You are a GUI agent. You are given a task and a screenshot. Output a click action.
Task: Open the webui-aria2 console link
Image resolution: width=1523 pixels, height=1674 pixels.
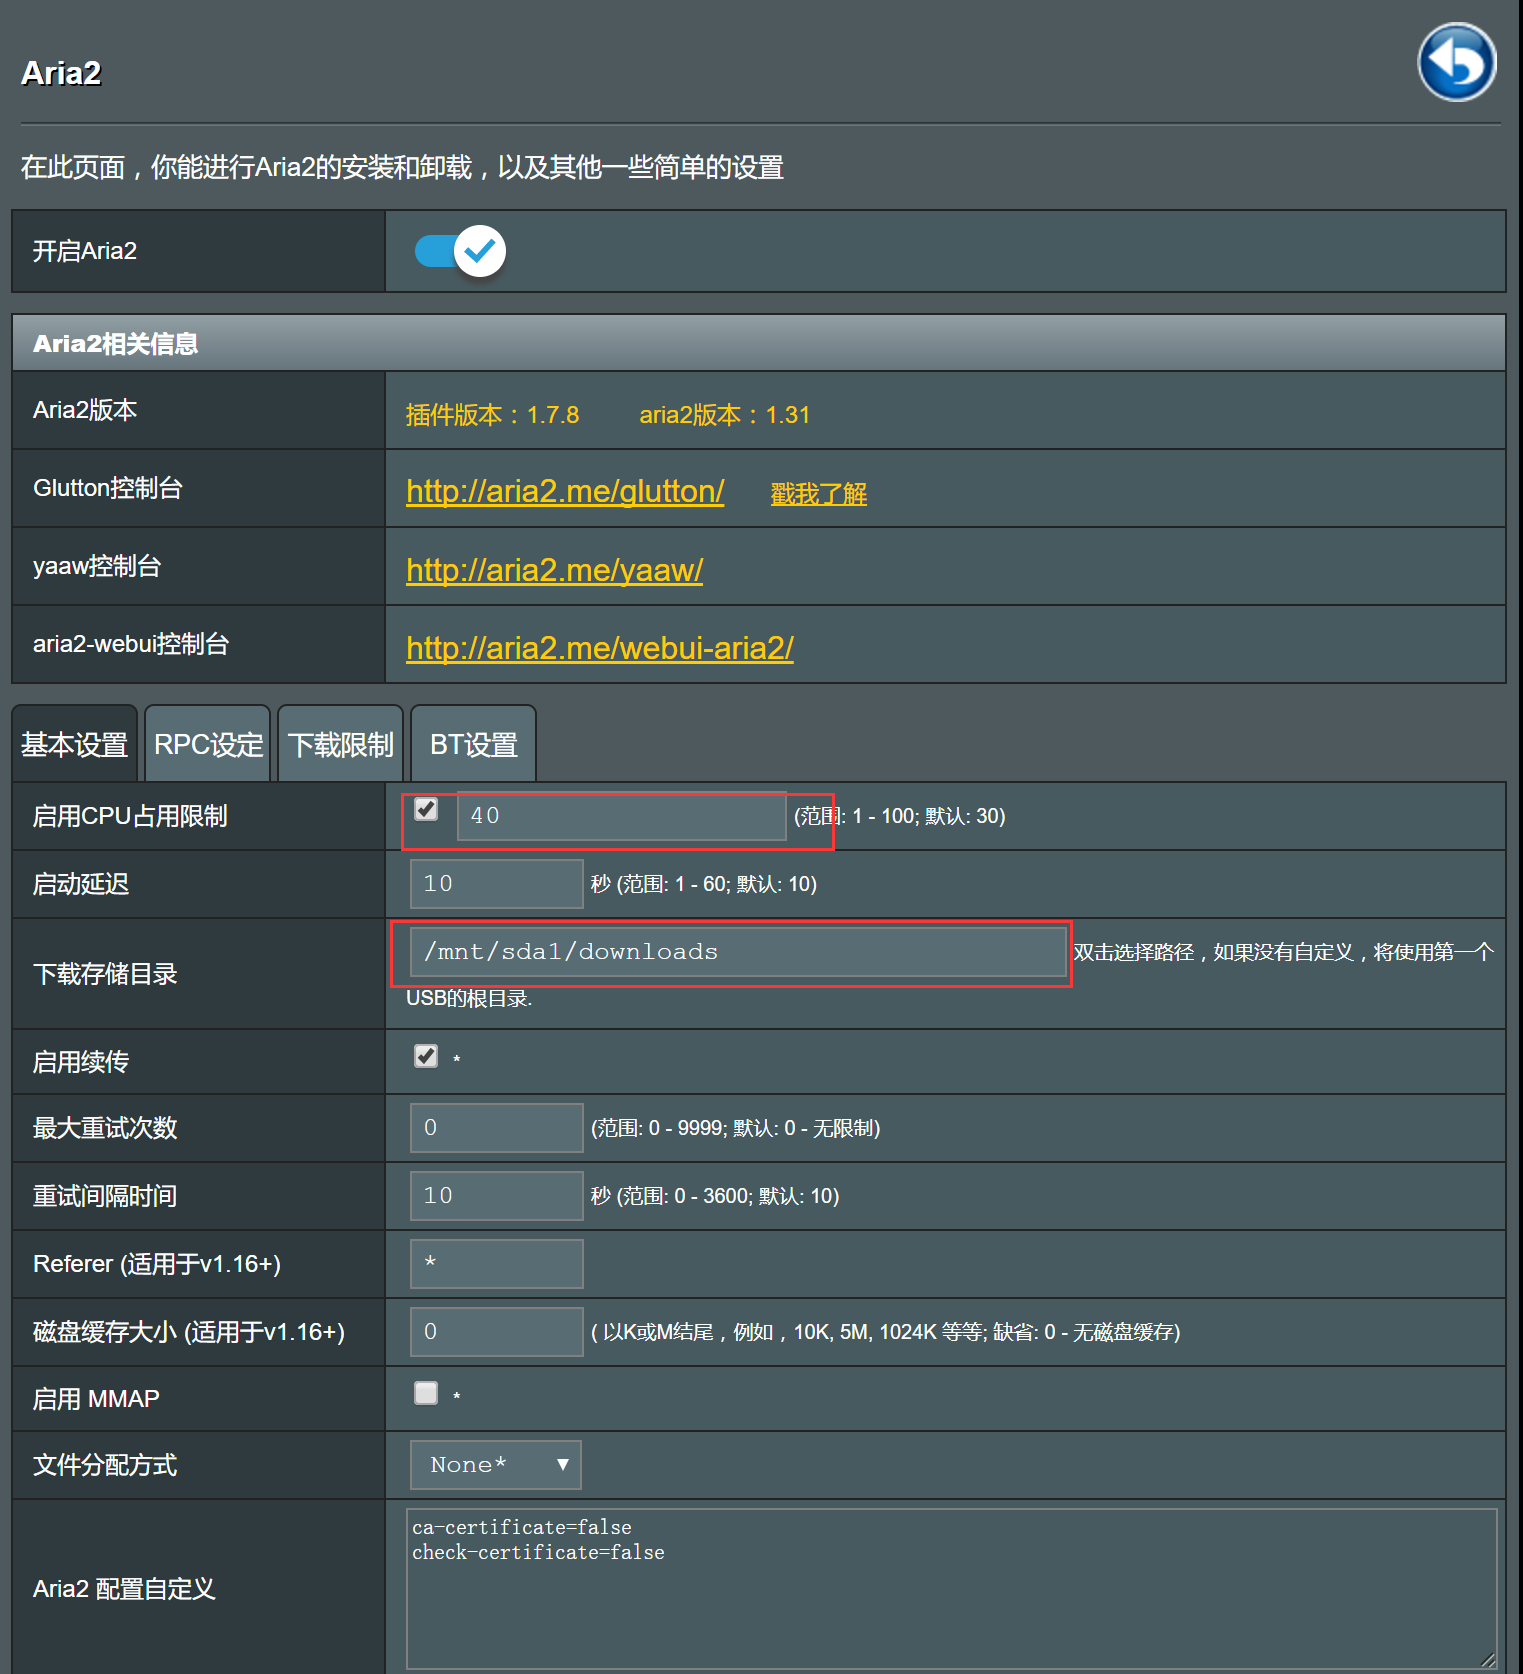pos(599,648)
